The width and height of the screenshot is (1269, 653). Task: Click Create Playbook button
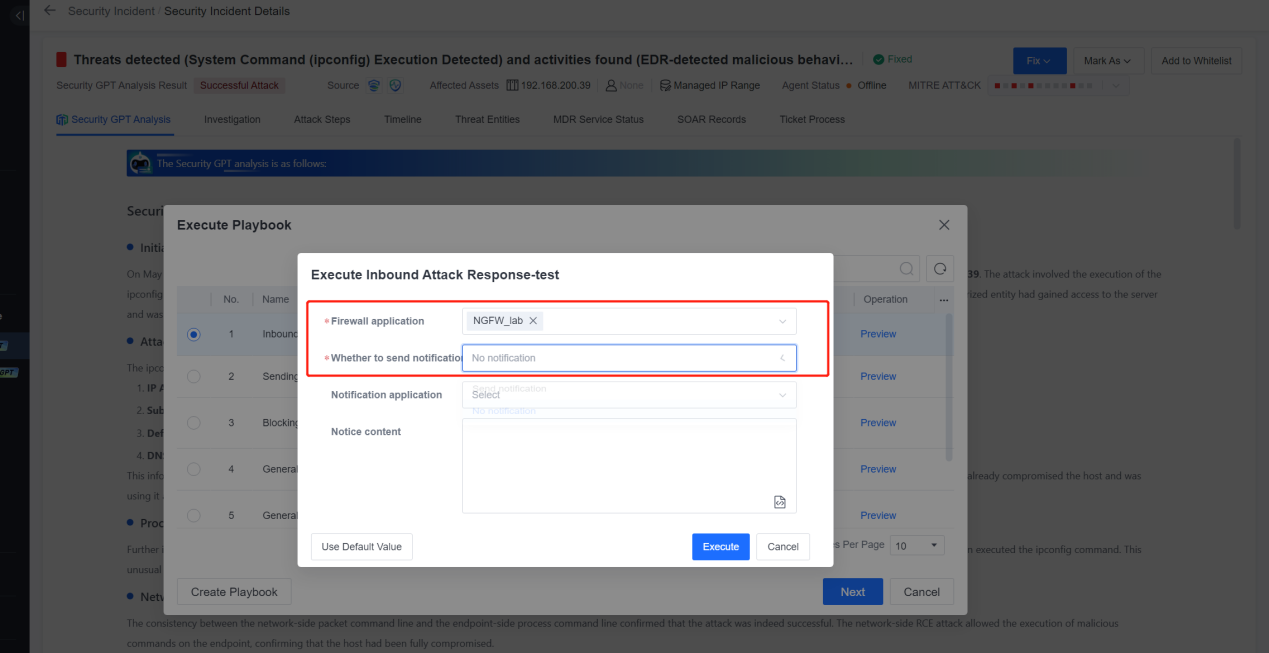[234, 592]
